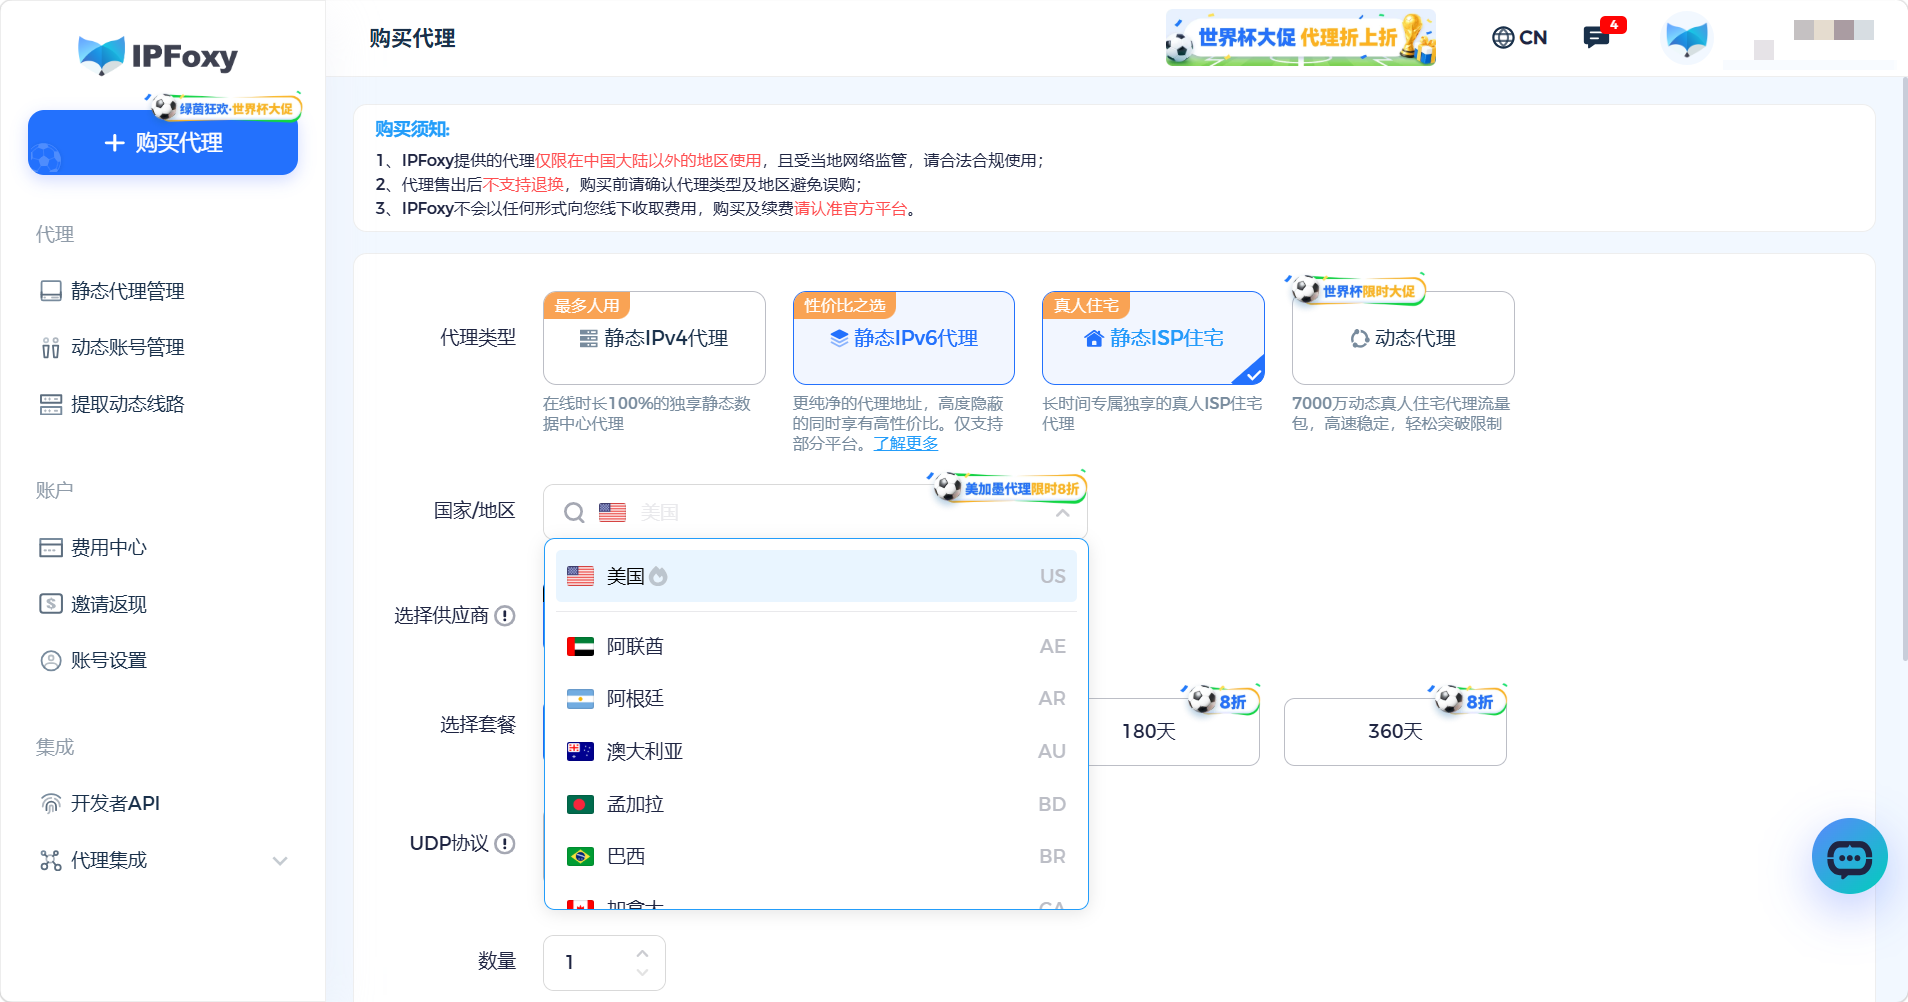The image size is (1908, 1002).
Task: Click the country search magnifier icon
Action: 574,513
